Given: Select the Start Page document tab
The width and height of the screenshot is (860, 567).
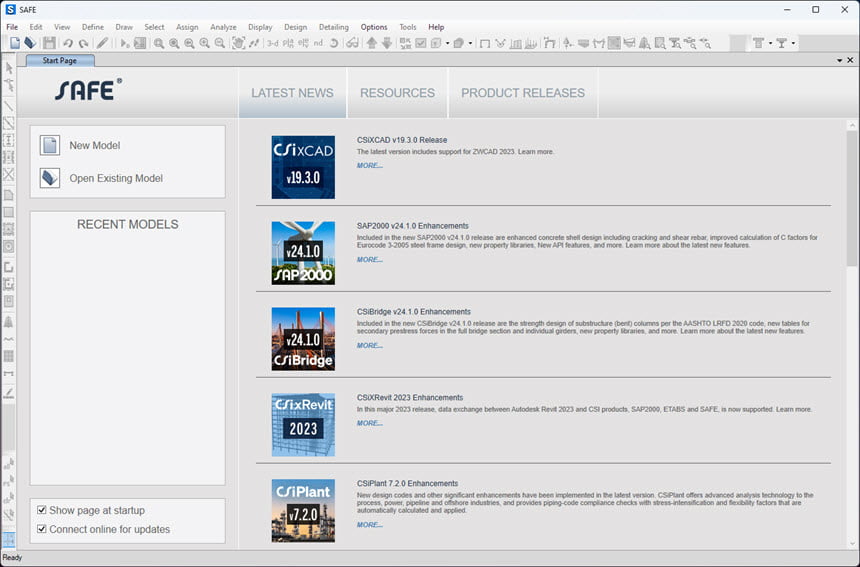Looking at the screenshot, I should coord(60,60).
